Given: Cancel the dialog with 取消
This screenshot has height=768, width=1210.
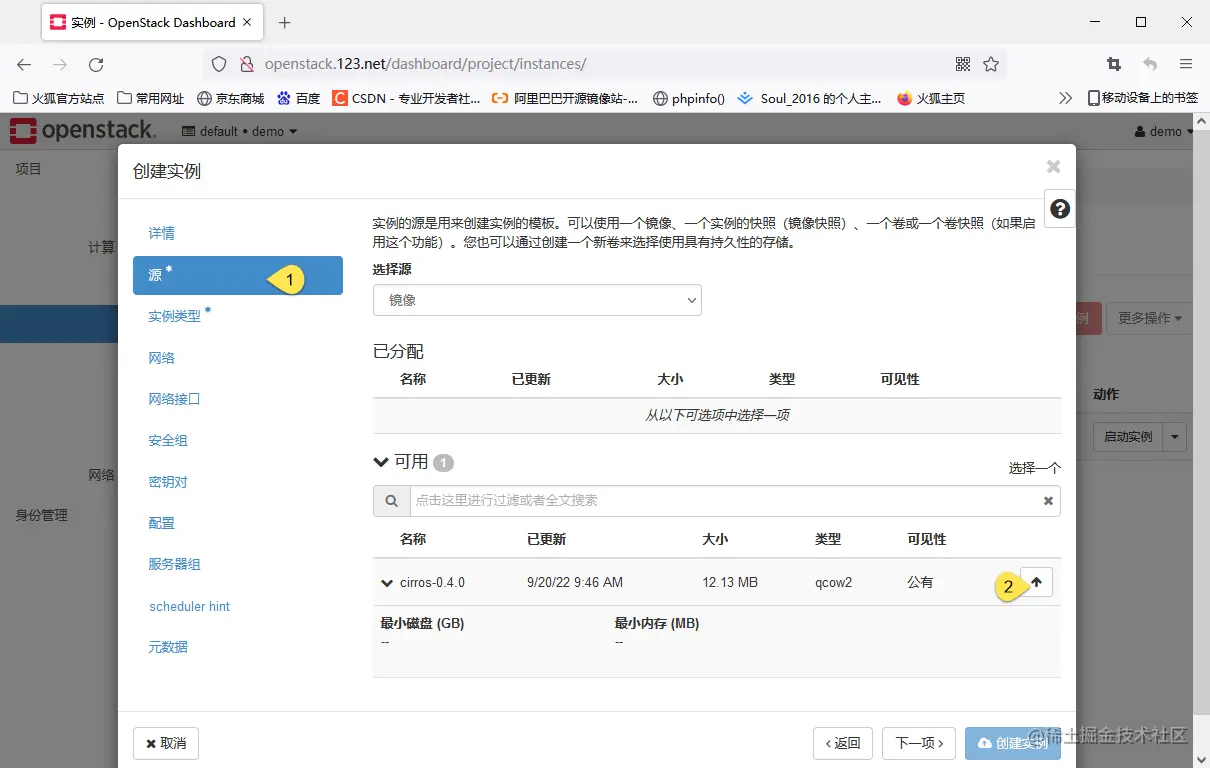Looking at the screenshot, I should (x=165, y=743).
